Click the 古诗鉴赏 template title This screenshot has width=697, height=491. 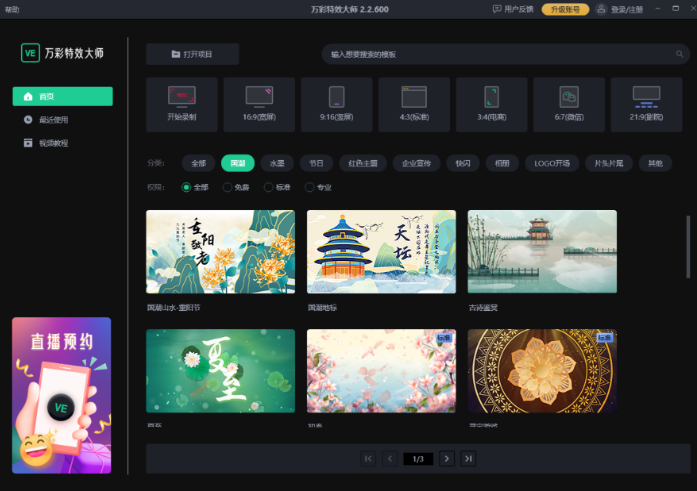pyautogui.click(x=483, y=307)
